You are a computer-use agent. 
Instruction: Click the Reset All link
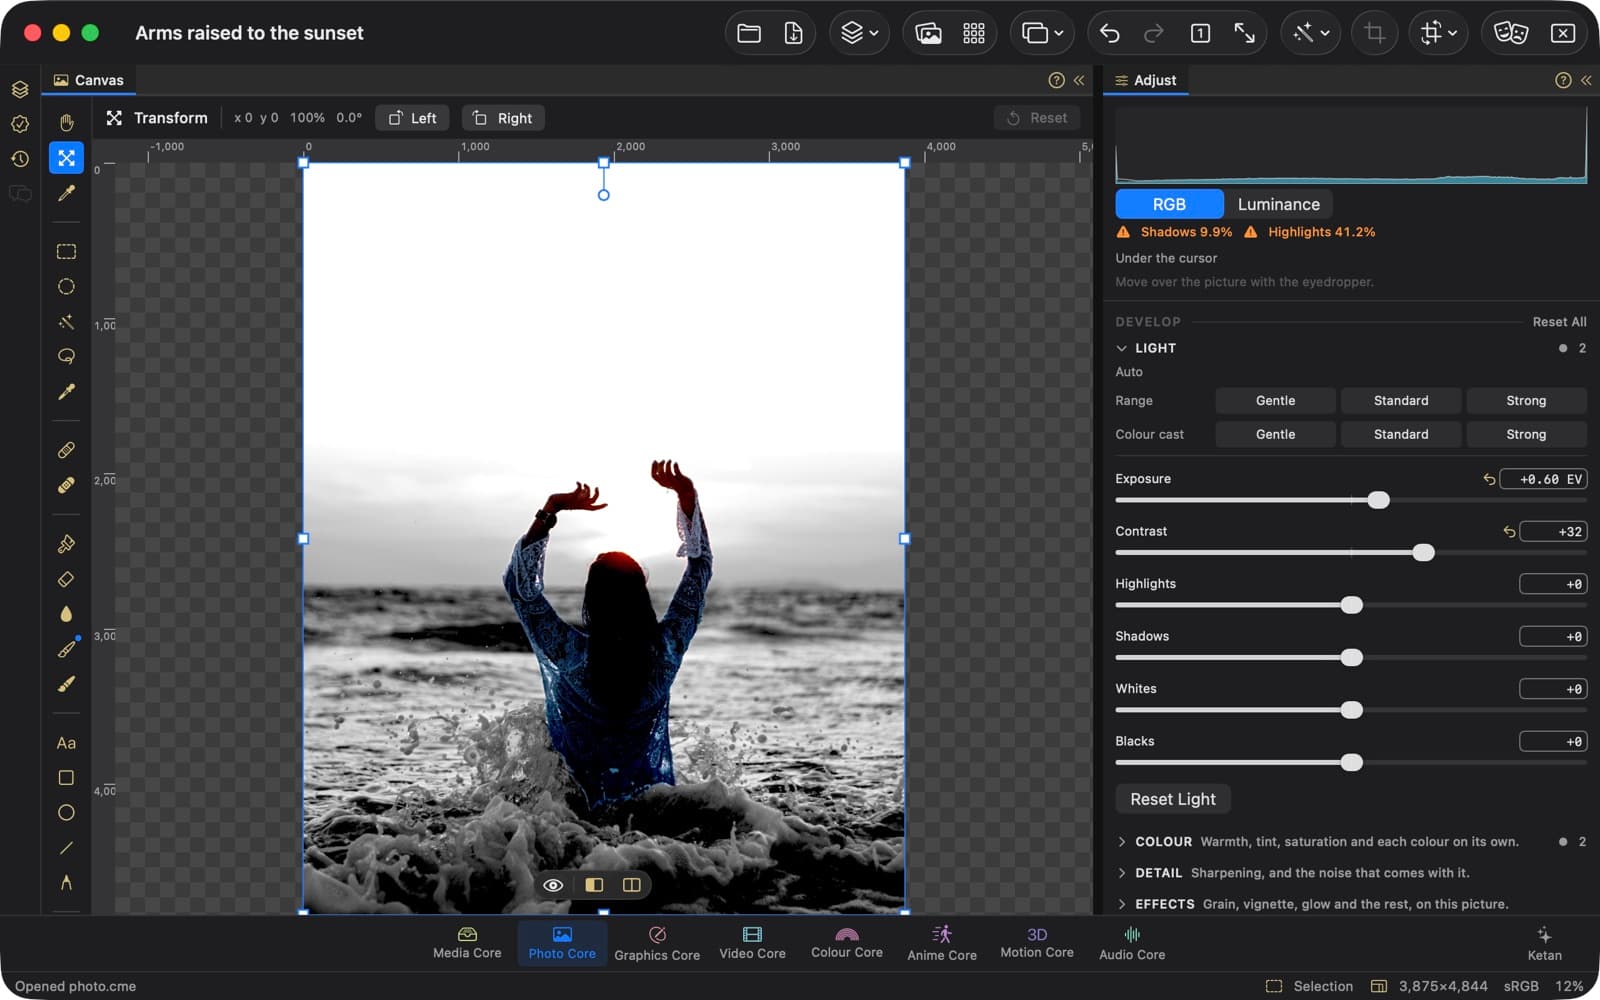coord(1559,322)
